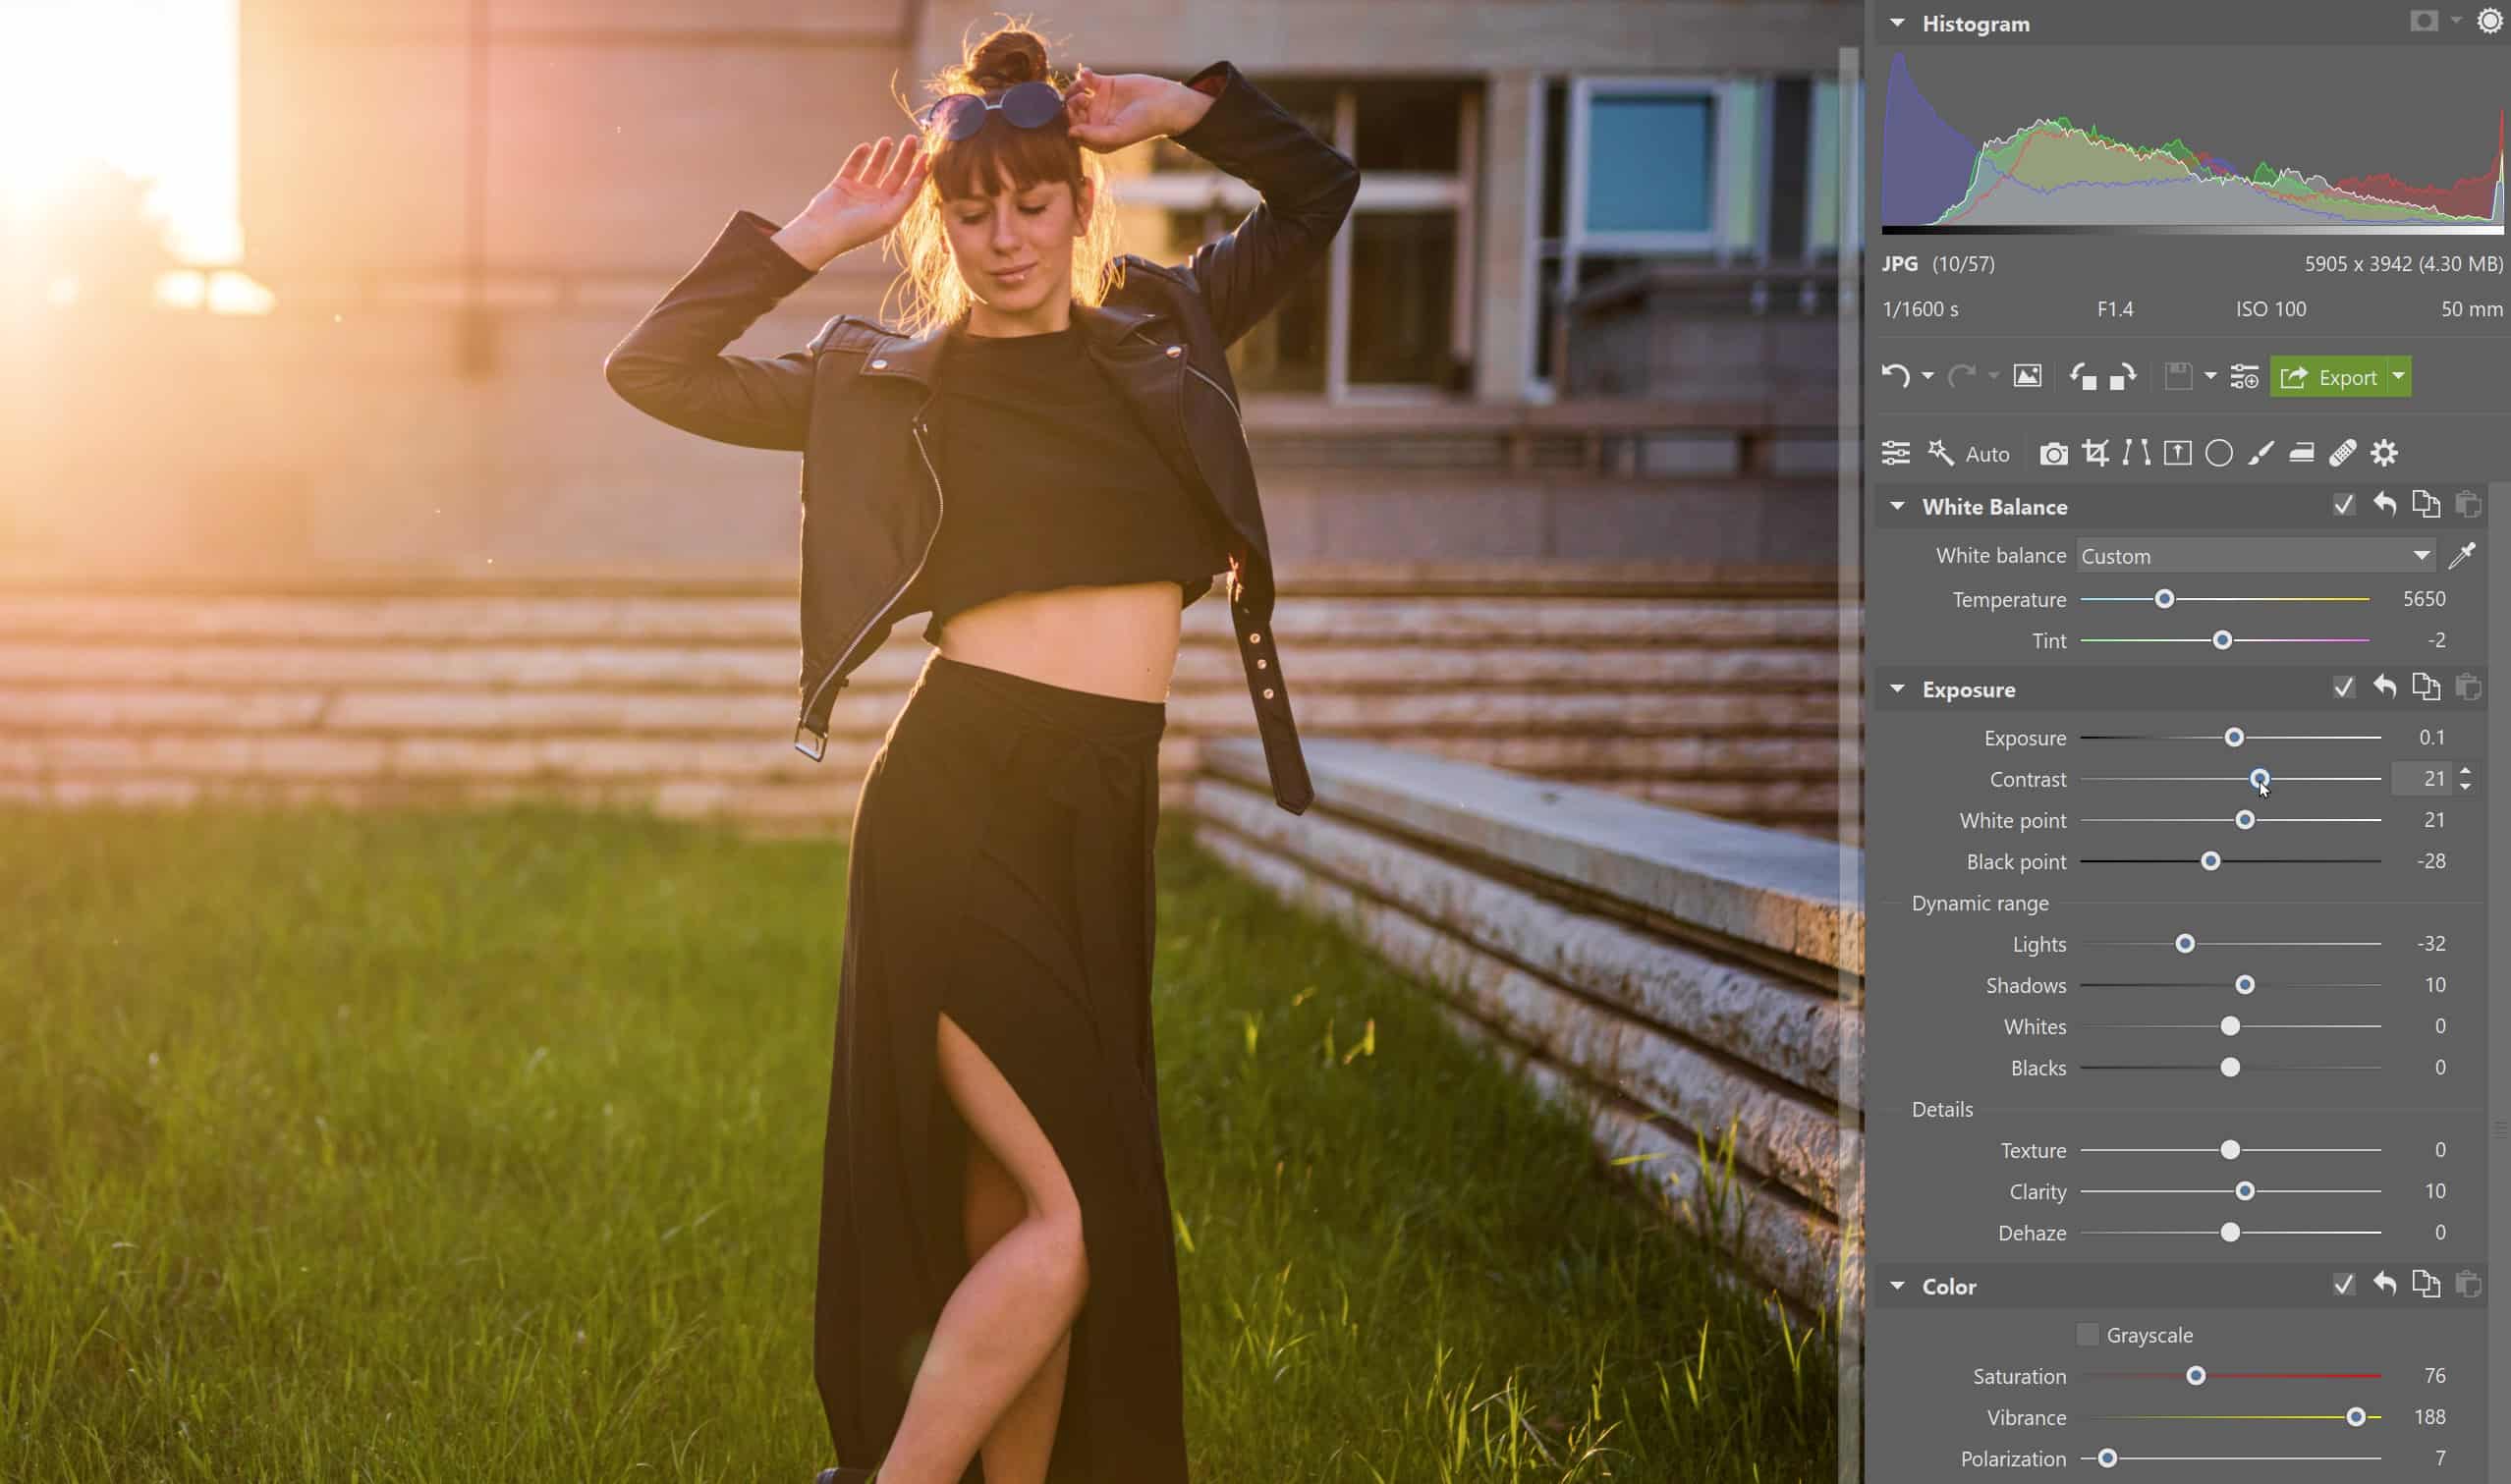Copy the Color section settings
2511x1484 pixels.
2425,1285
